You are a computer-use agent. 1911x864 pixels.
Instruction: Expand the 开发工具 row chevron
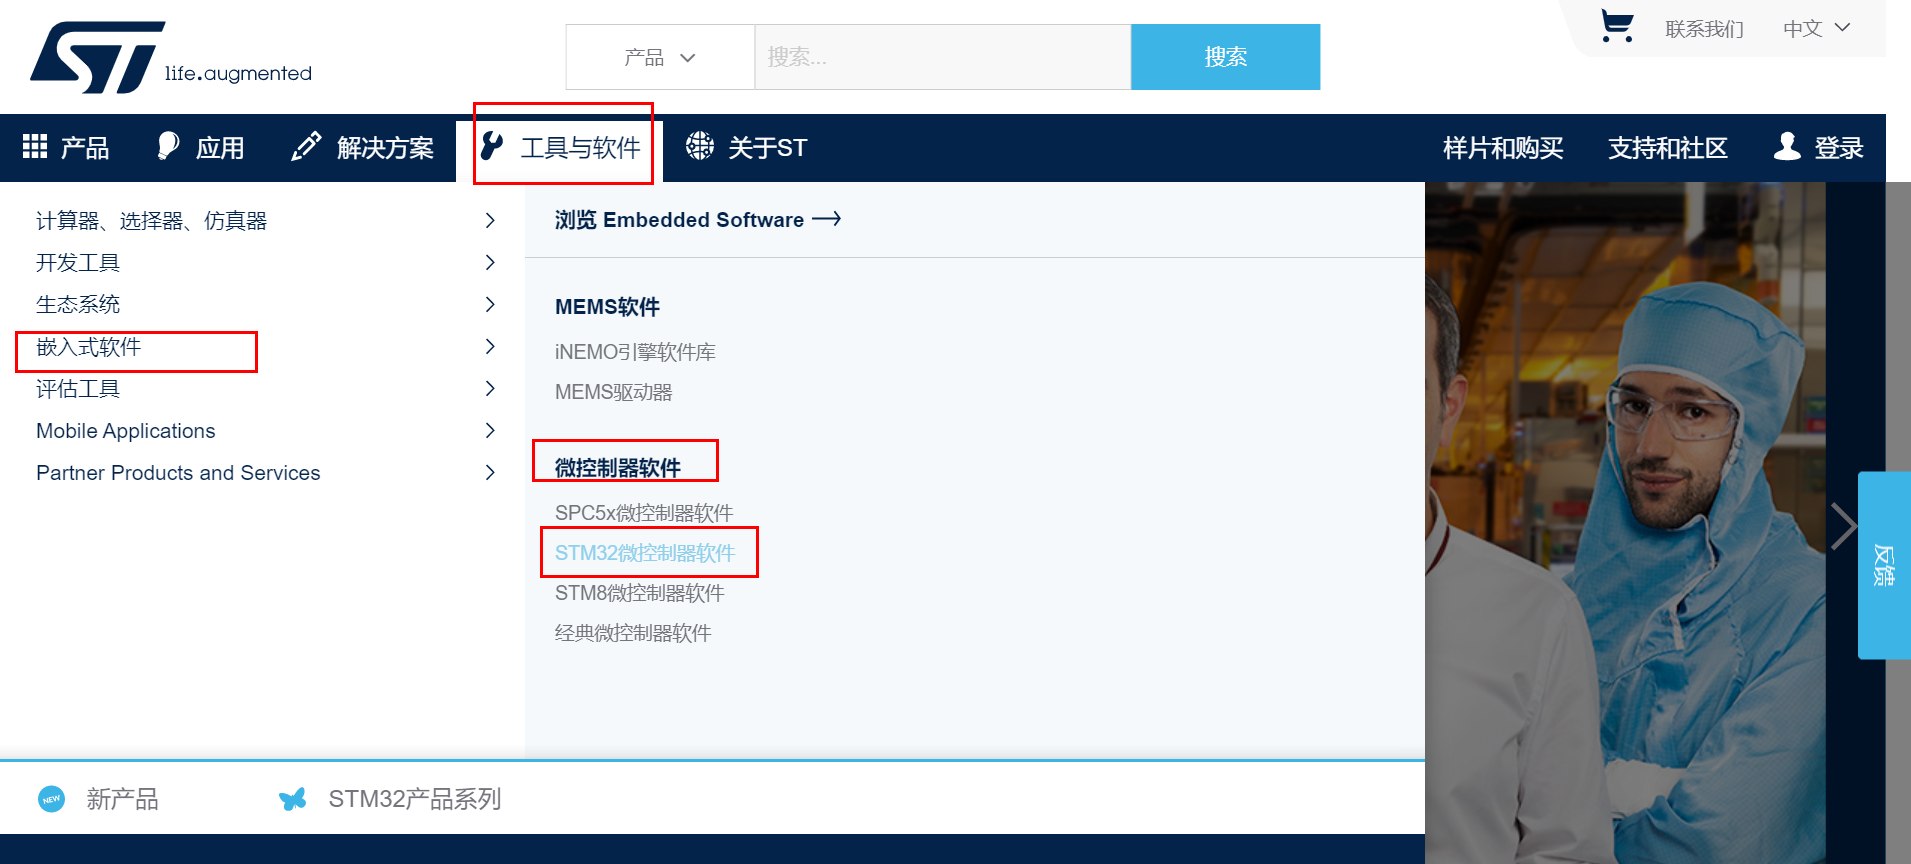click(x=490, y=262)
